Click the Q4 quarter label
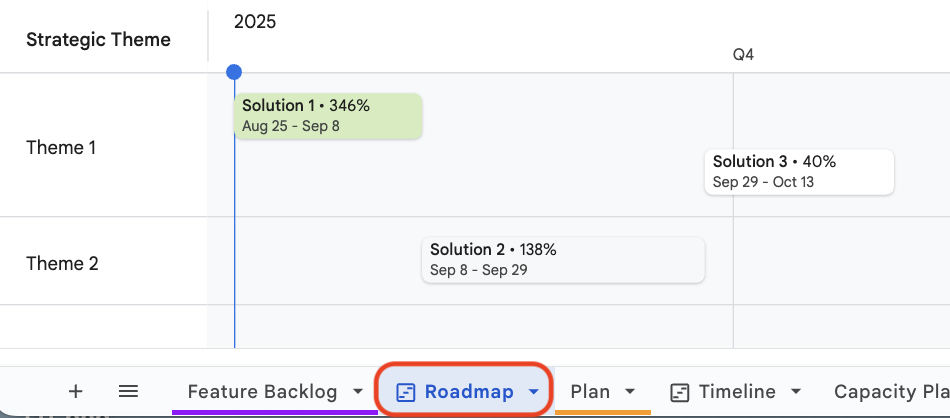Screen dimensions: 950x418 coord(743,54)
